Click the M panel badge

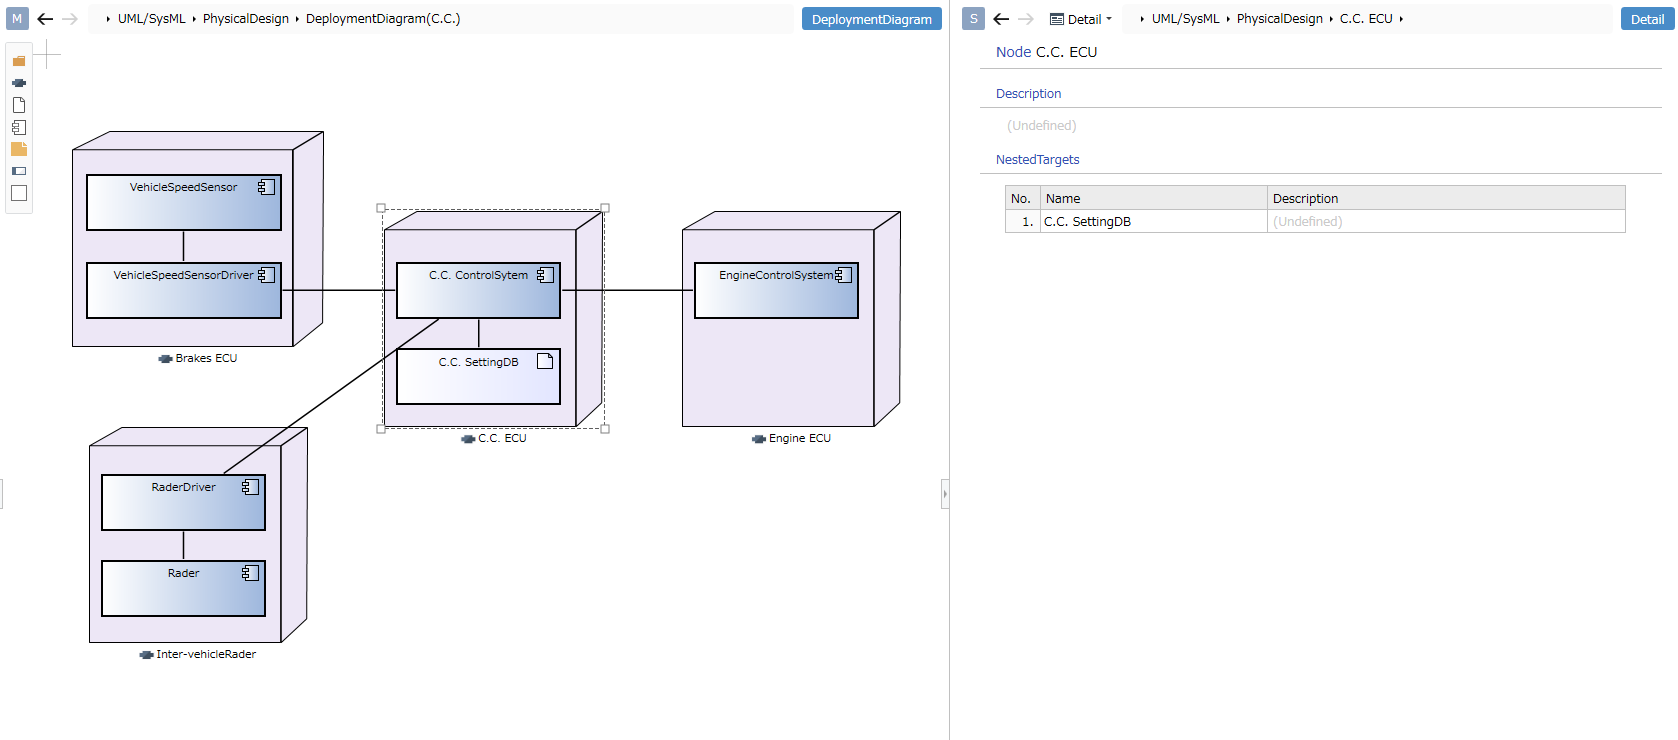coord(17,18)
